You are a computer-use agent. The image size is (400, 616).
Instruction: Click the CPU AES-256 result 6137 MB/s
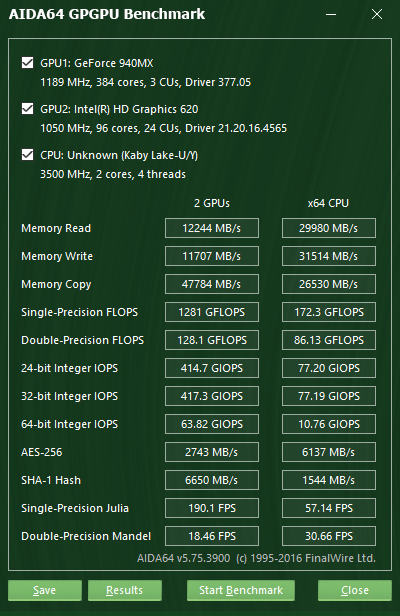pos(329,452)
